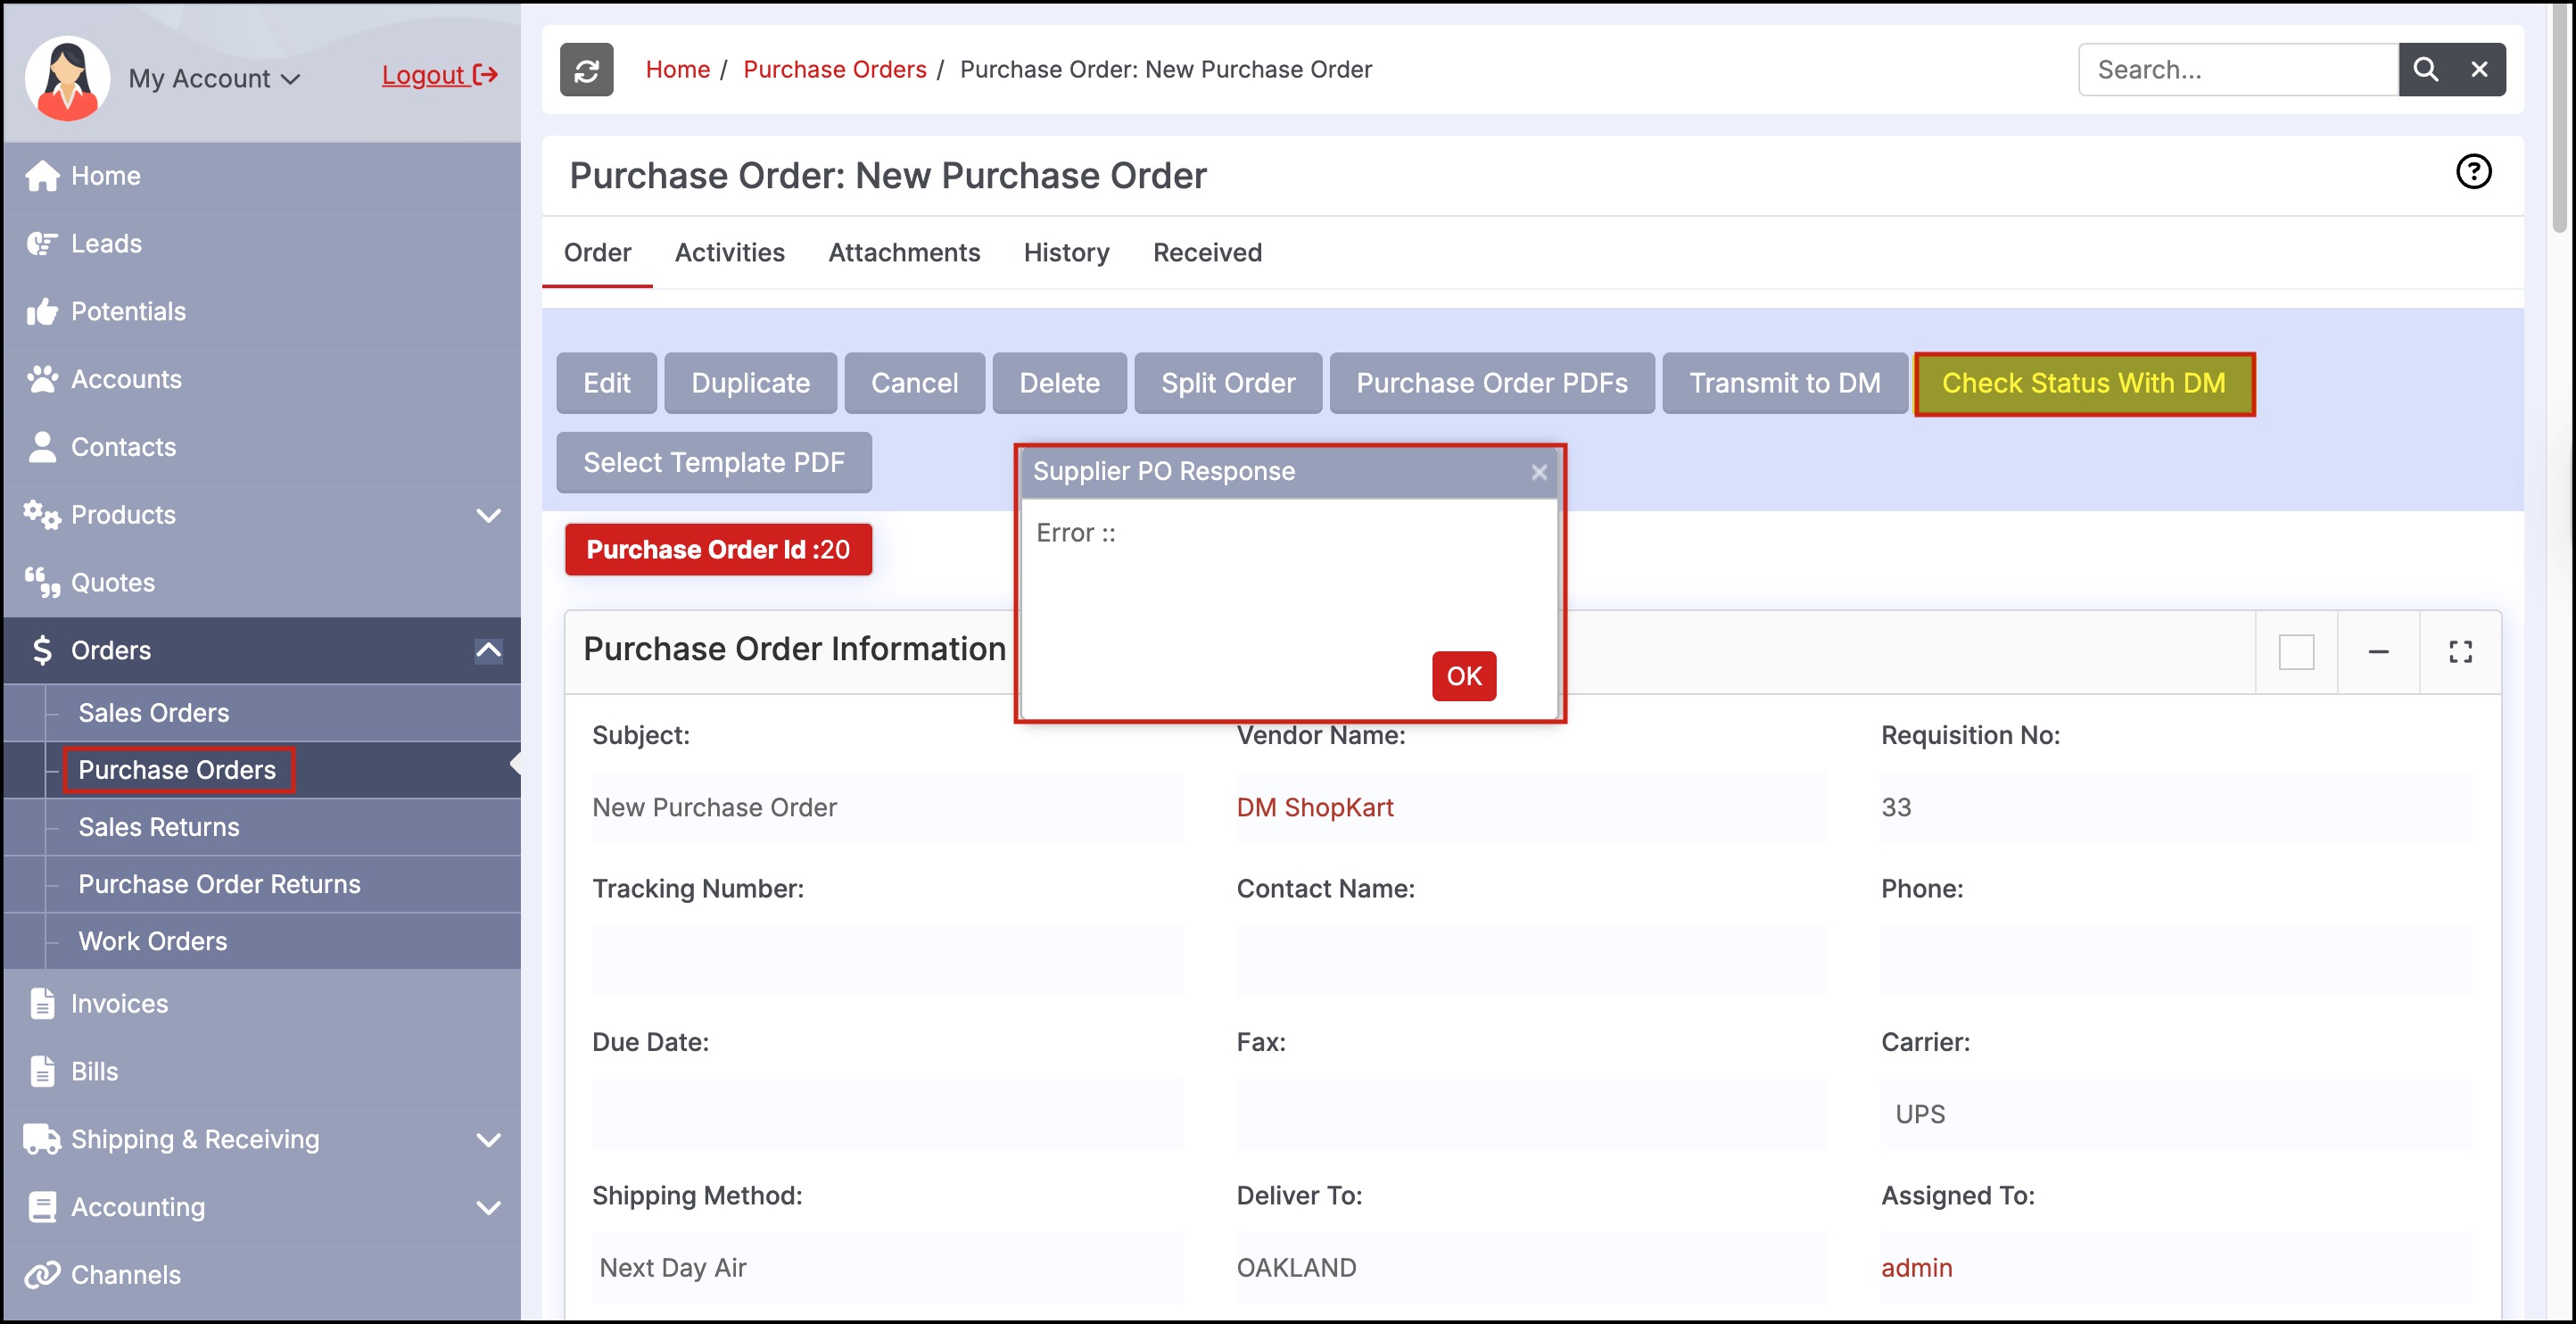The width and height of the screenshot is (2576, 1324).
Task: Open the help question mark icon
Action: [x=2473, y=172]
